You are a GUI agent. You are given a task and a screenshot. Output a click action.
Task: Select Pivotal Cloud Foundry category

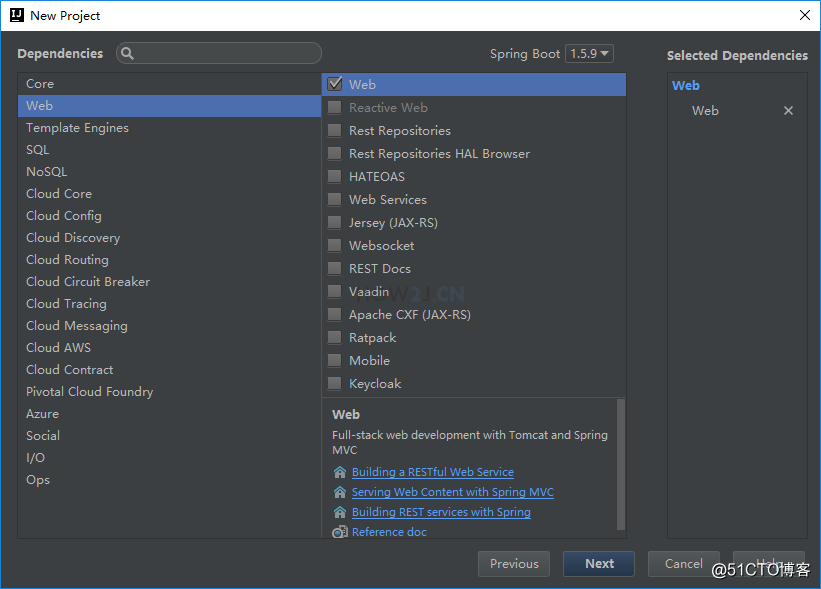click(x=169, y=392)
